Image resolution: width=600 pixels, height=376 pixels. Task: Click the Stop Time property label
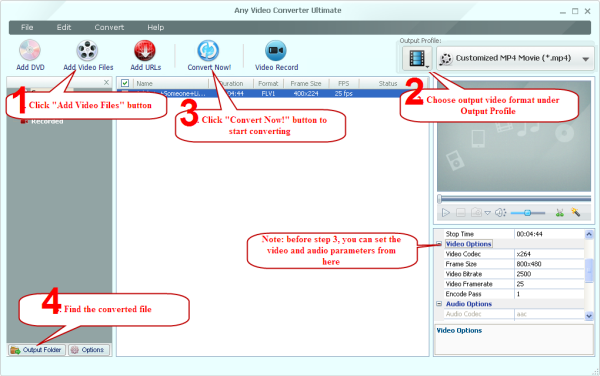click(460, 234)
